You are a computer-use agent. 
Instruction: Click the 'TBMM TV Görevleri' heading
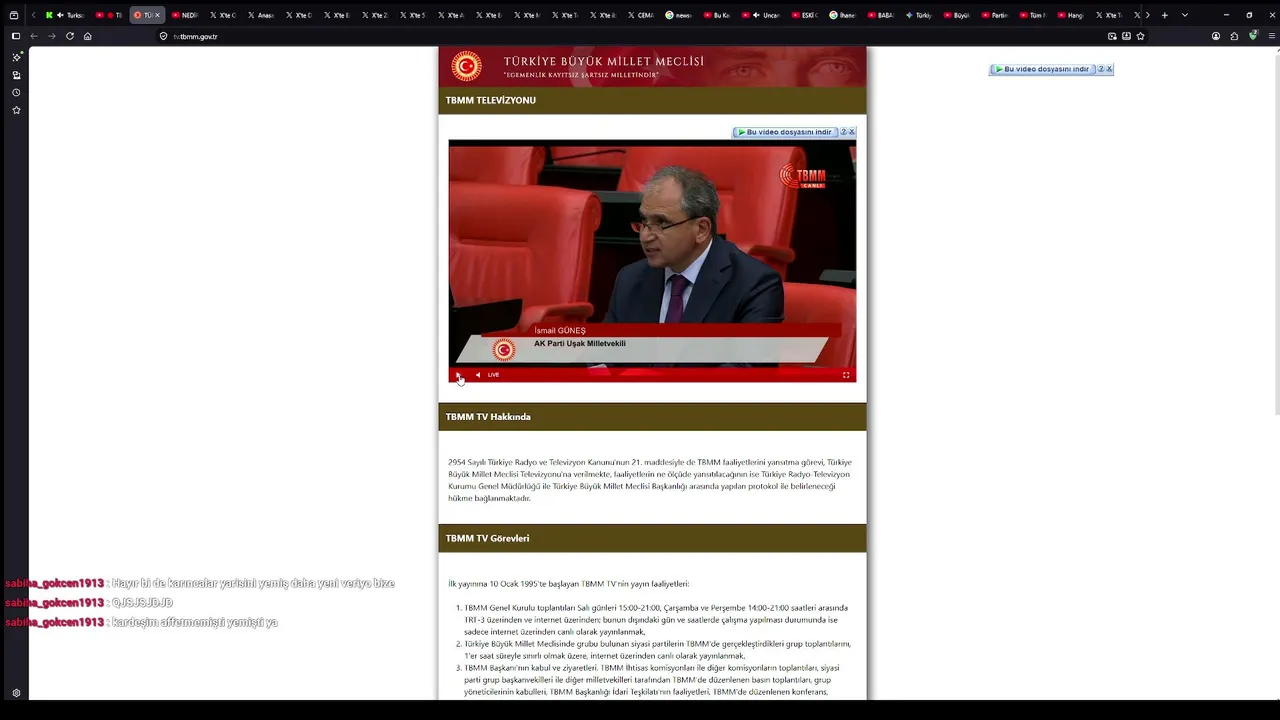click(487, 538)
